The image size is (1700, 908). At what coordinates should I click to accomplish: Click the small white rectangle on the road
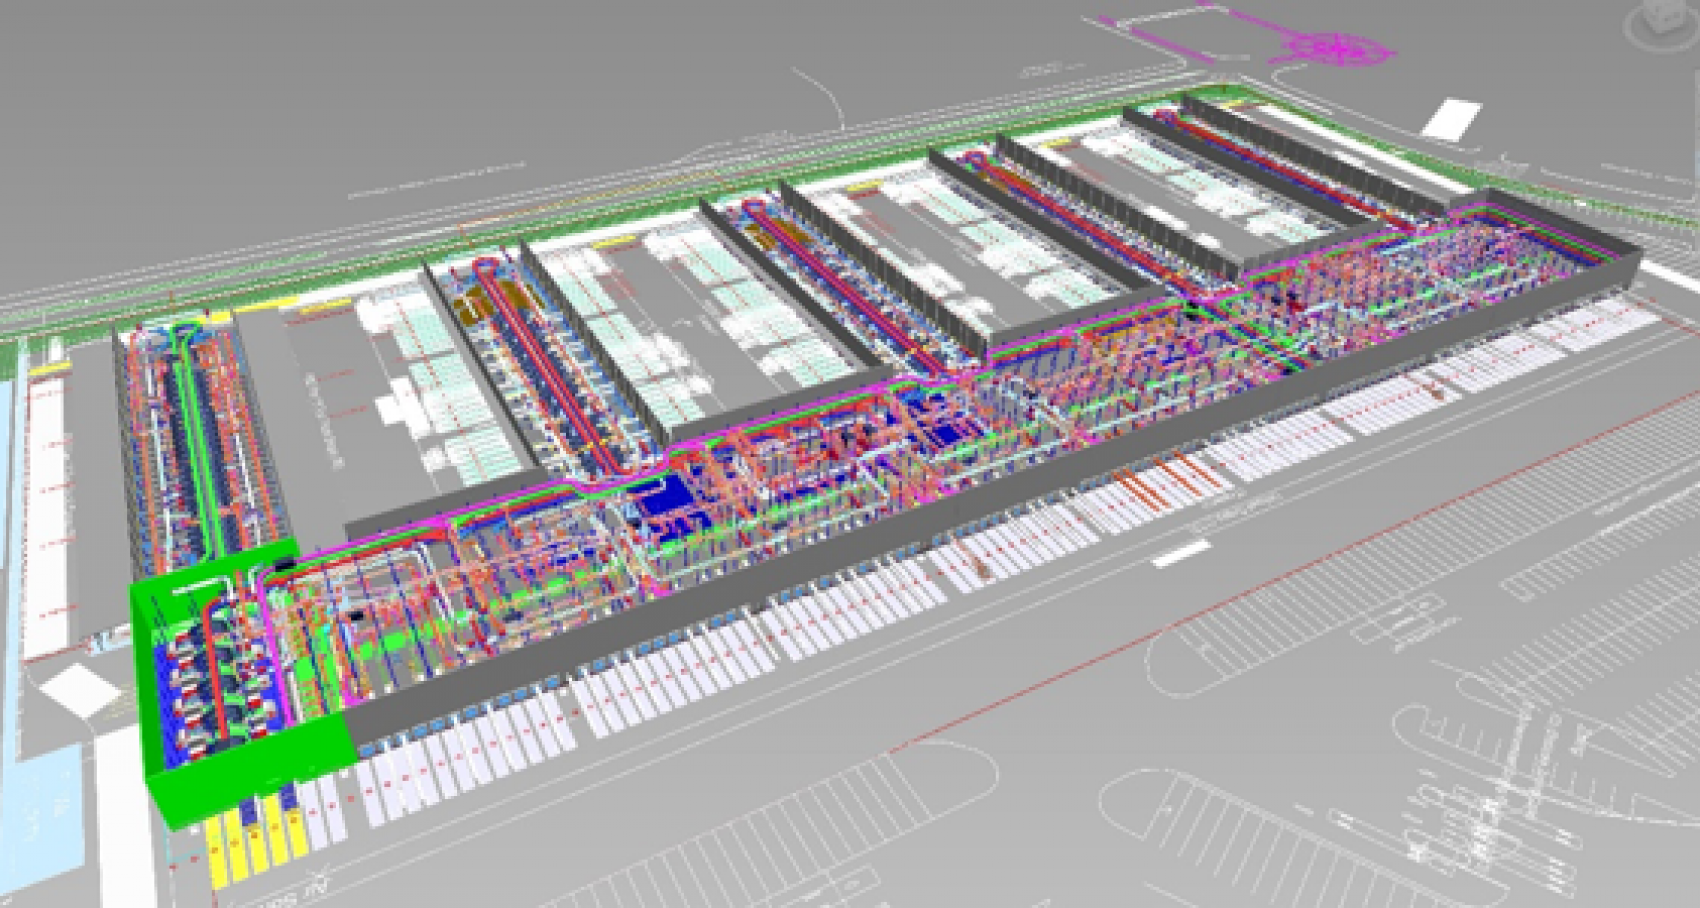tap(1180, 554)
